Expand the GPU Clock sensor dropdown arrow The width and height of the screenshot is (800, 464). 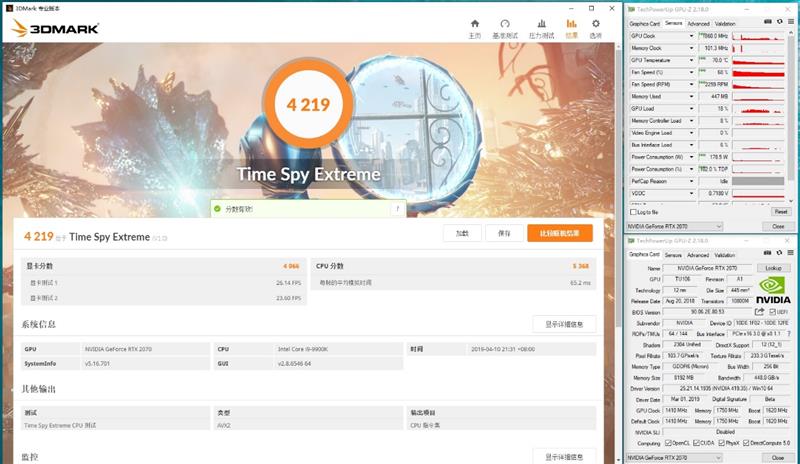point(692,36)
